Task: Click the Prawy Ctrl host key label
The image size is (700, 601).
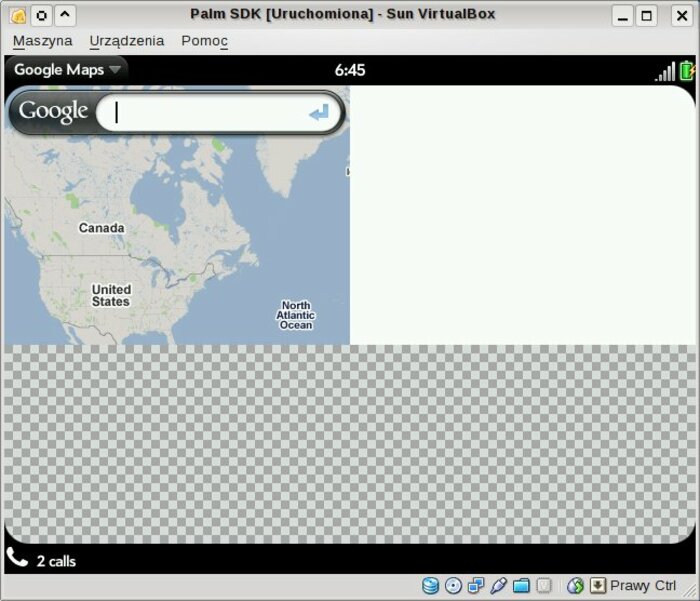Action: (x=643, y=585)
